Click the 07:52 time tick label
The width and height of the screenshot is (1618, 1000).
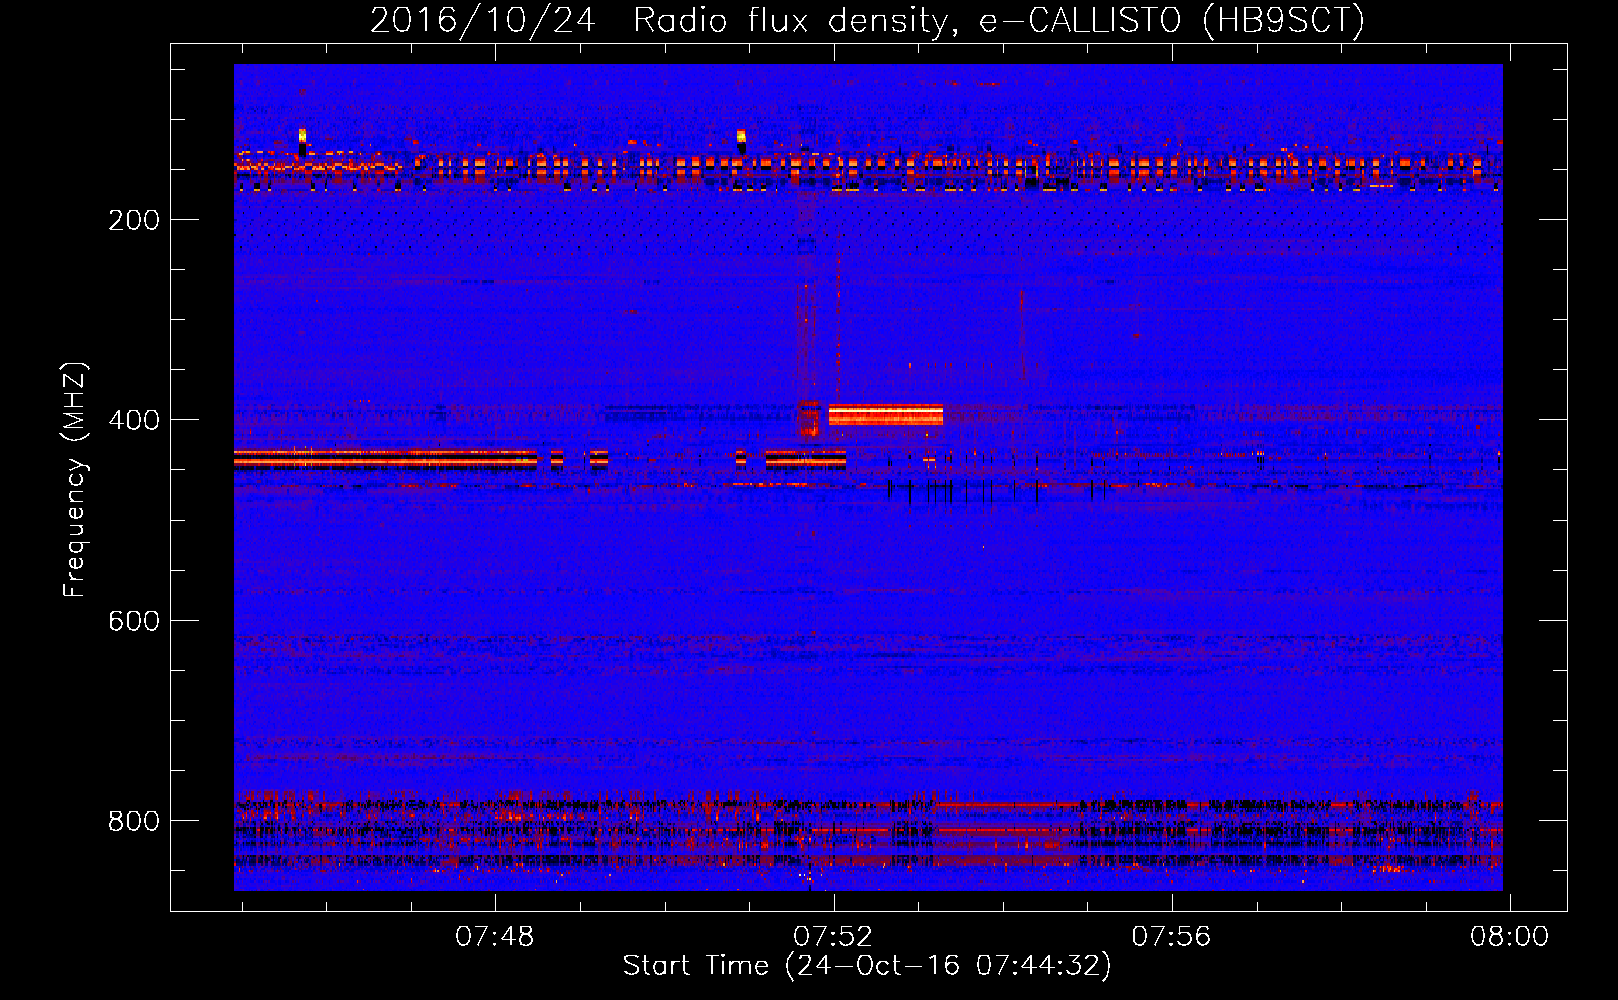pyautogui.click(x=833, y=937)
